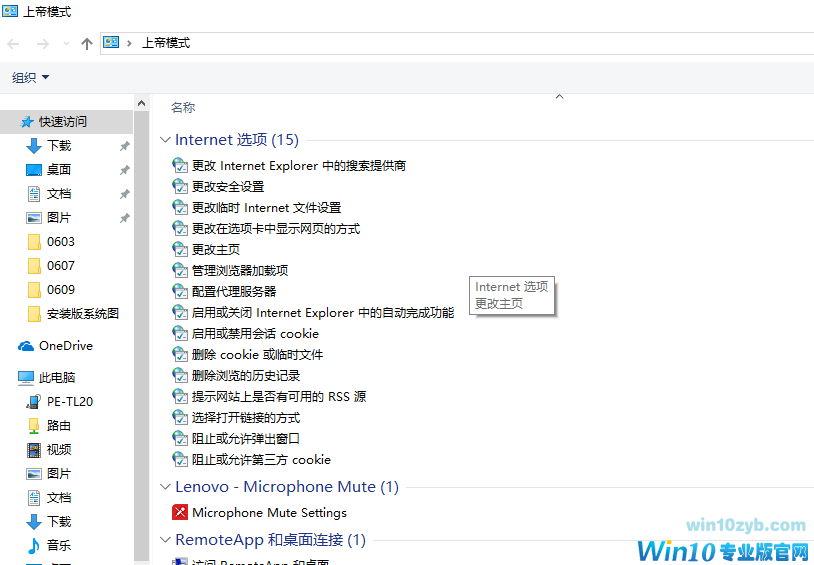Open Microphone Mute Settings entry text
The width and height of the screenshot is (814, 565).
269,513
